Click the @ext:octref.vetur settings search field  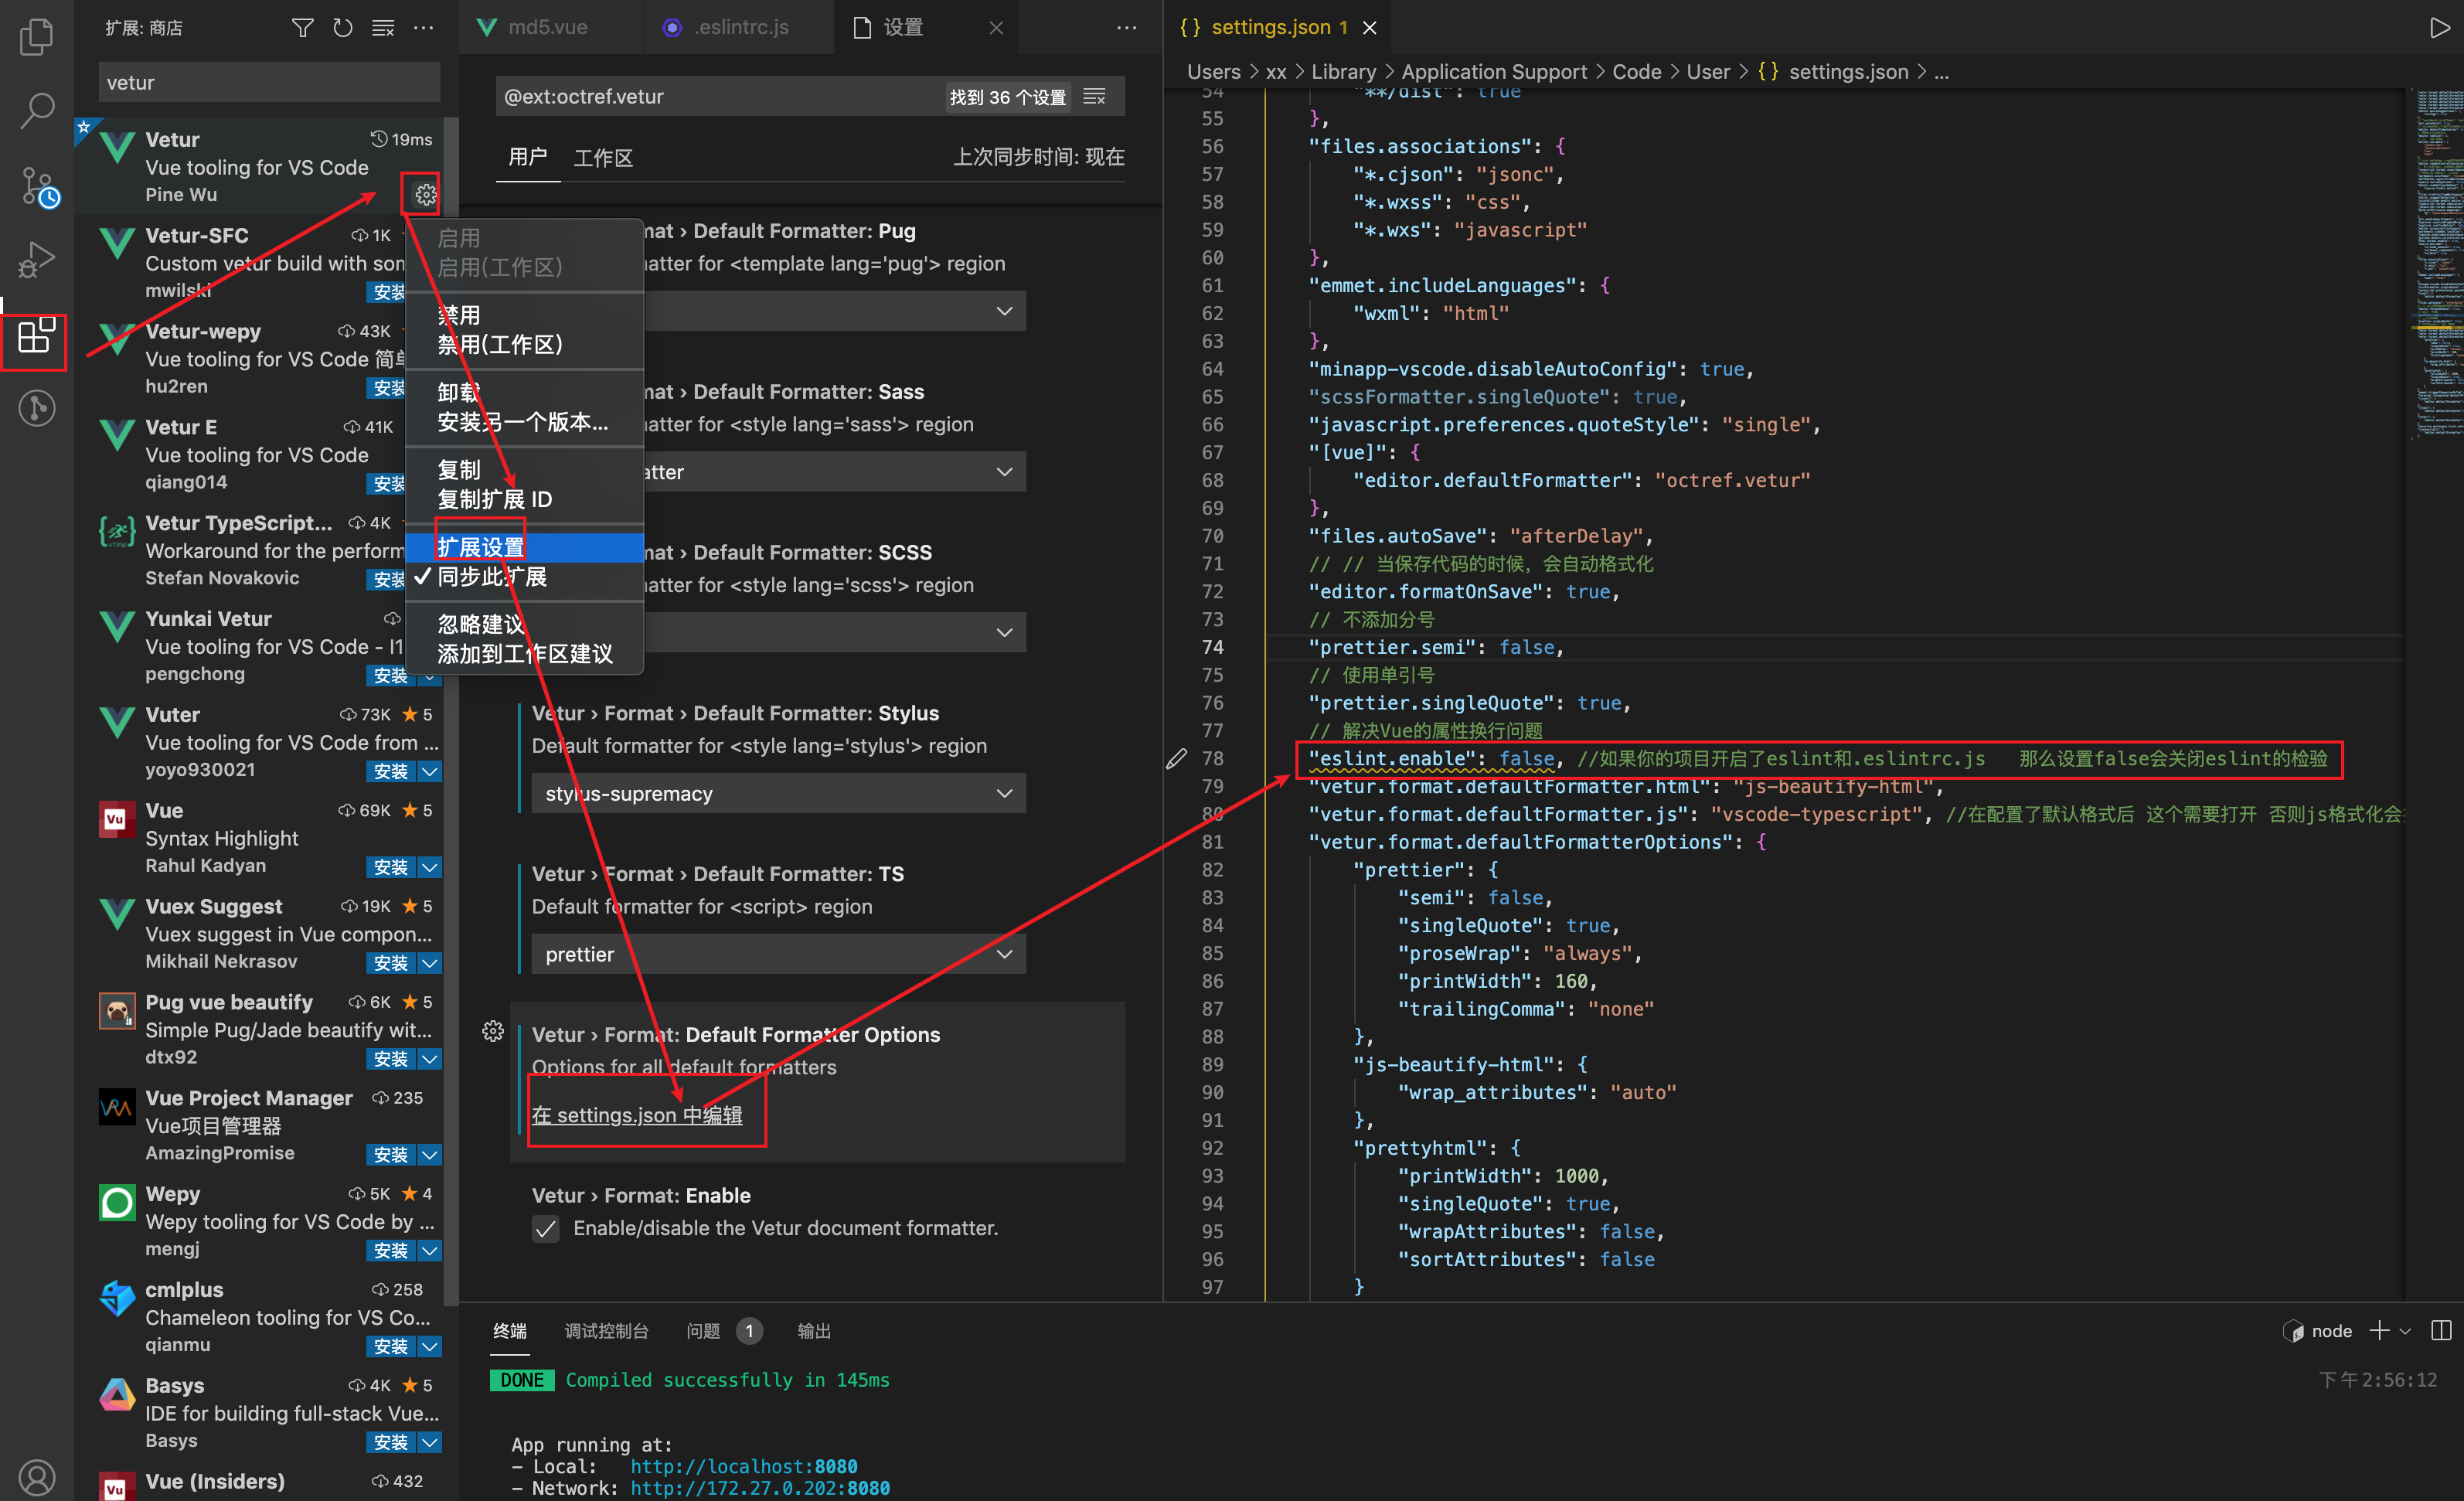(720, 96)
